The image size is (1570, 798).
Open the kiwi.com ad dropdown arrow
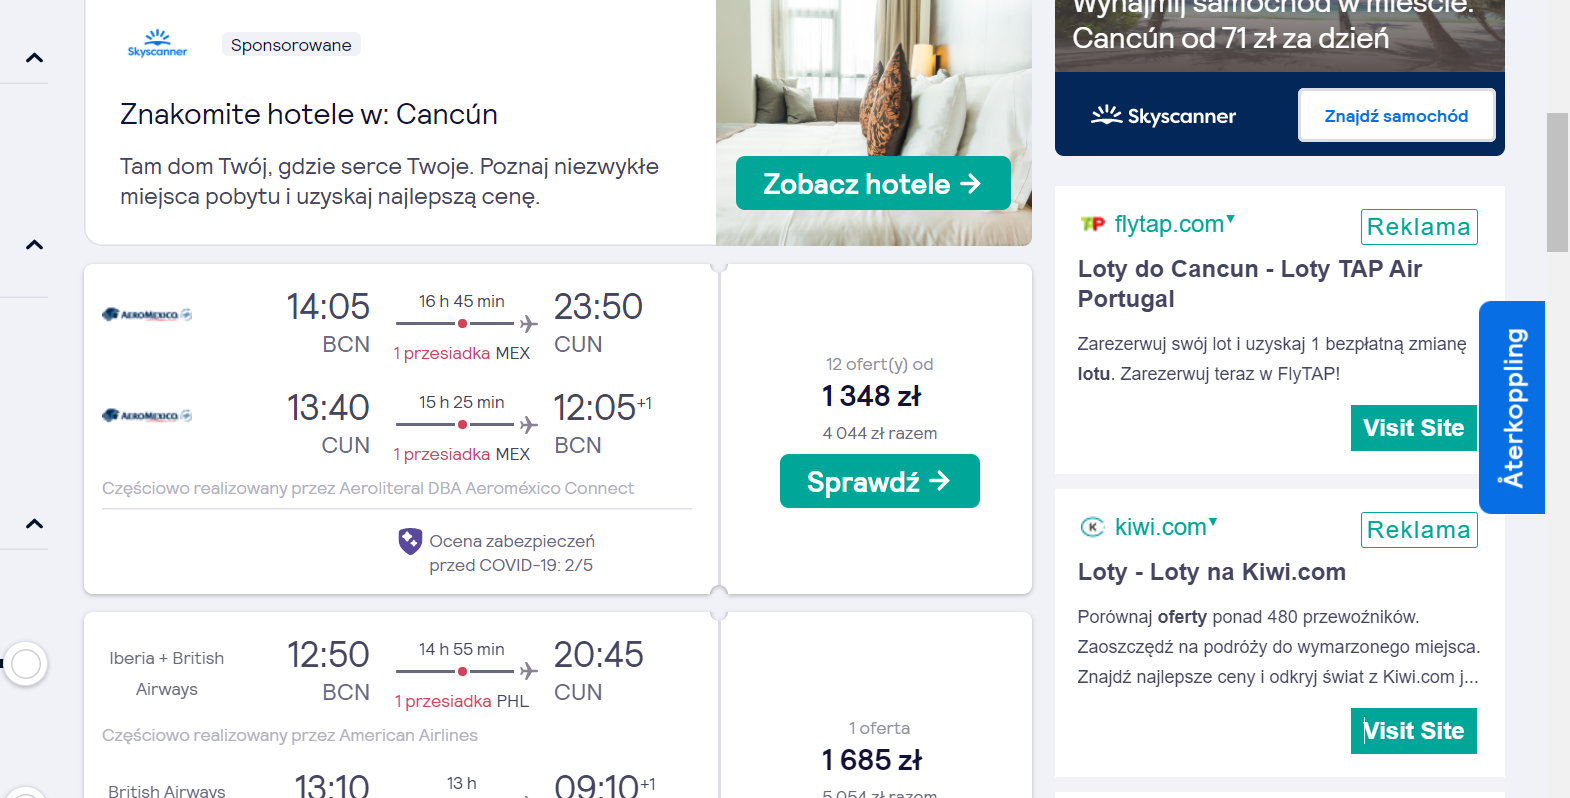pyautogui.click(x=1213, y=521)
